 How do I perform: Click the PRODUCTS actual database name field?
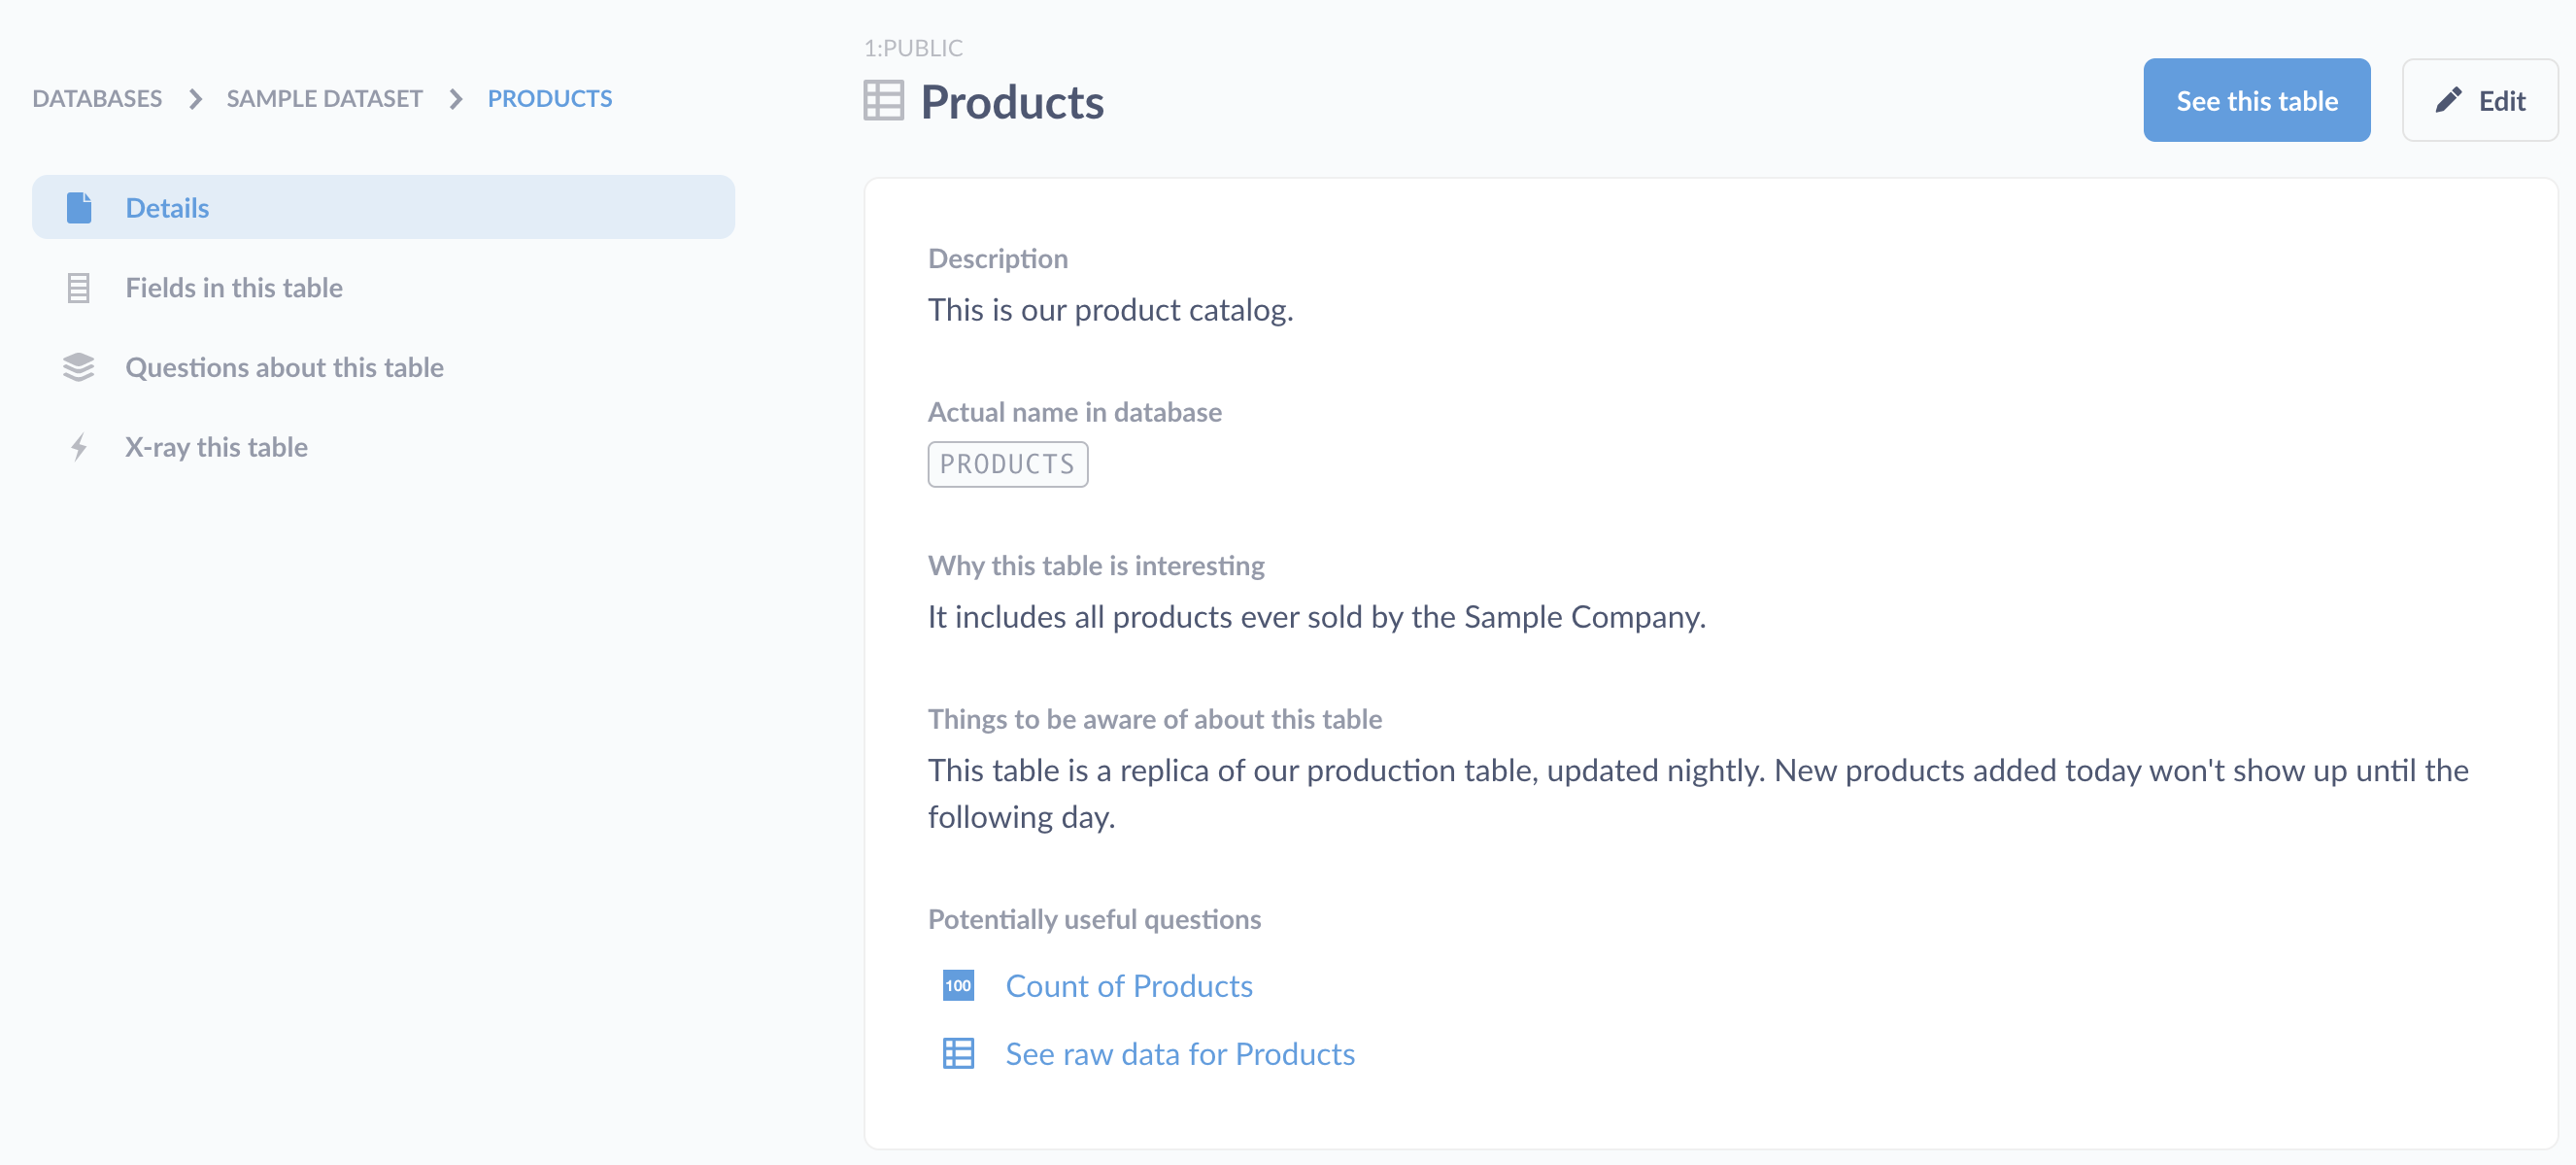coord(1007,462)
